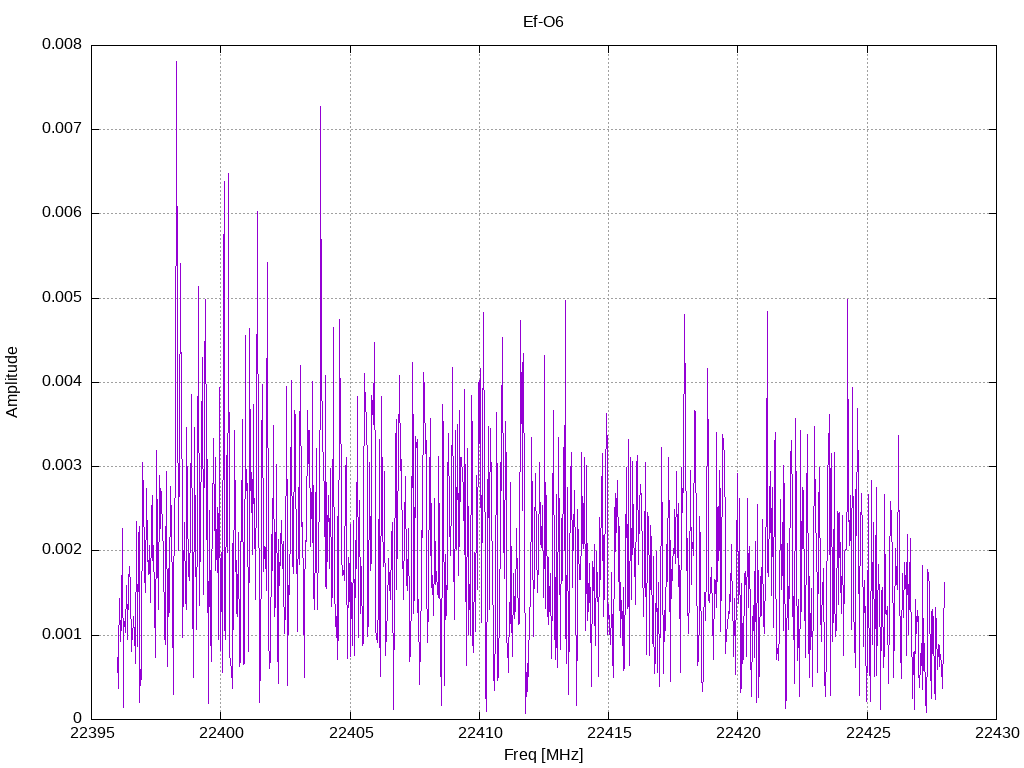Click the x-axis tick label 22420
This screenshot has width=1024, height=768.
pos(738,733)
